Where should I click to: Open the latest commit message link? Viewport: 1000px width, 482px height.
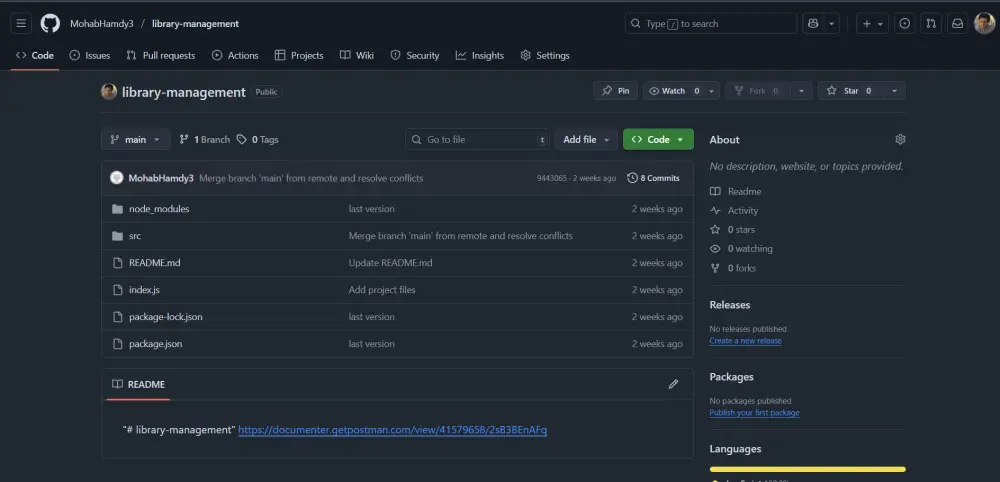click(311, 179)
